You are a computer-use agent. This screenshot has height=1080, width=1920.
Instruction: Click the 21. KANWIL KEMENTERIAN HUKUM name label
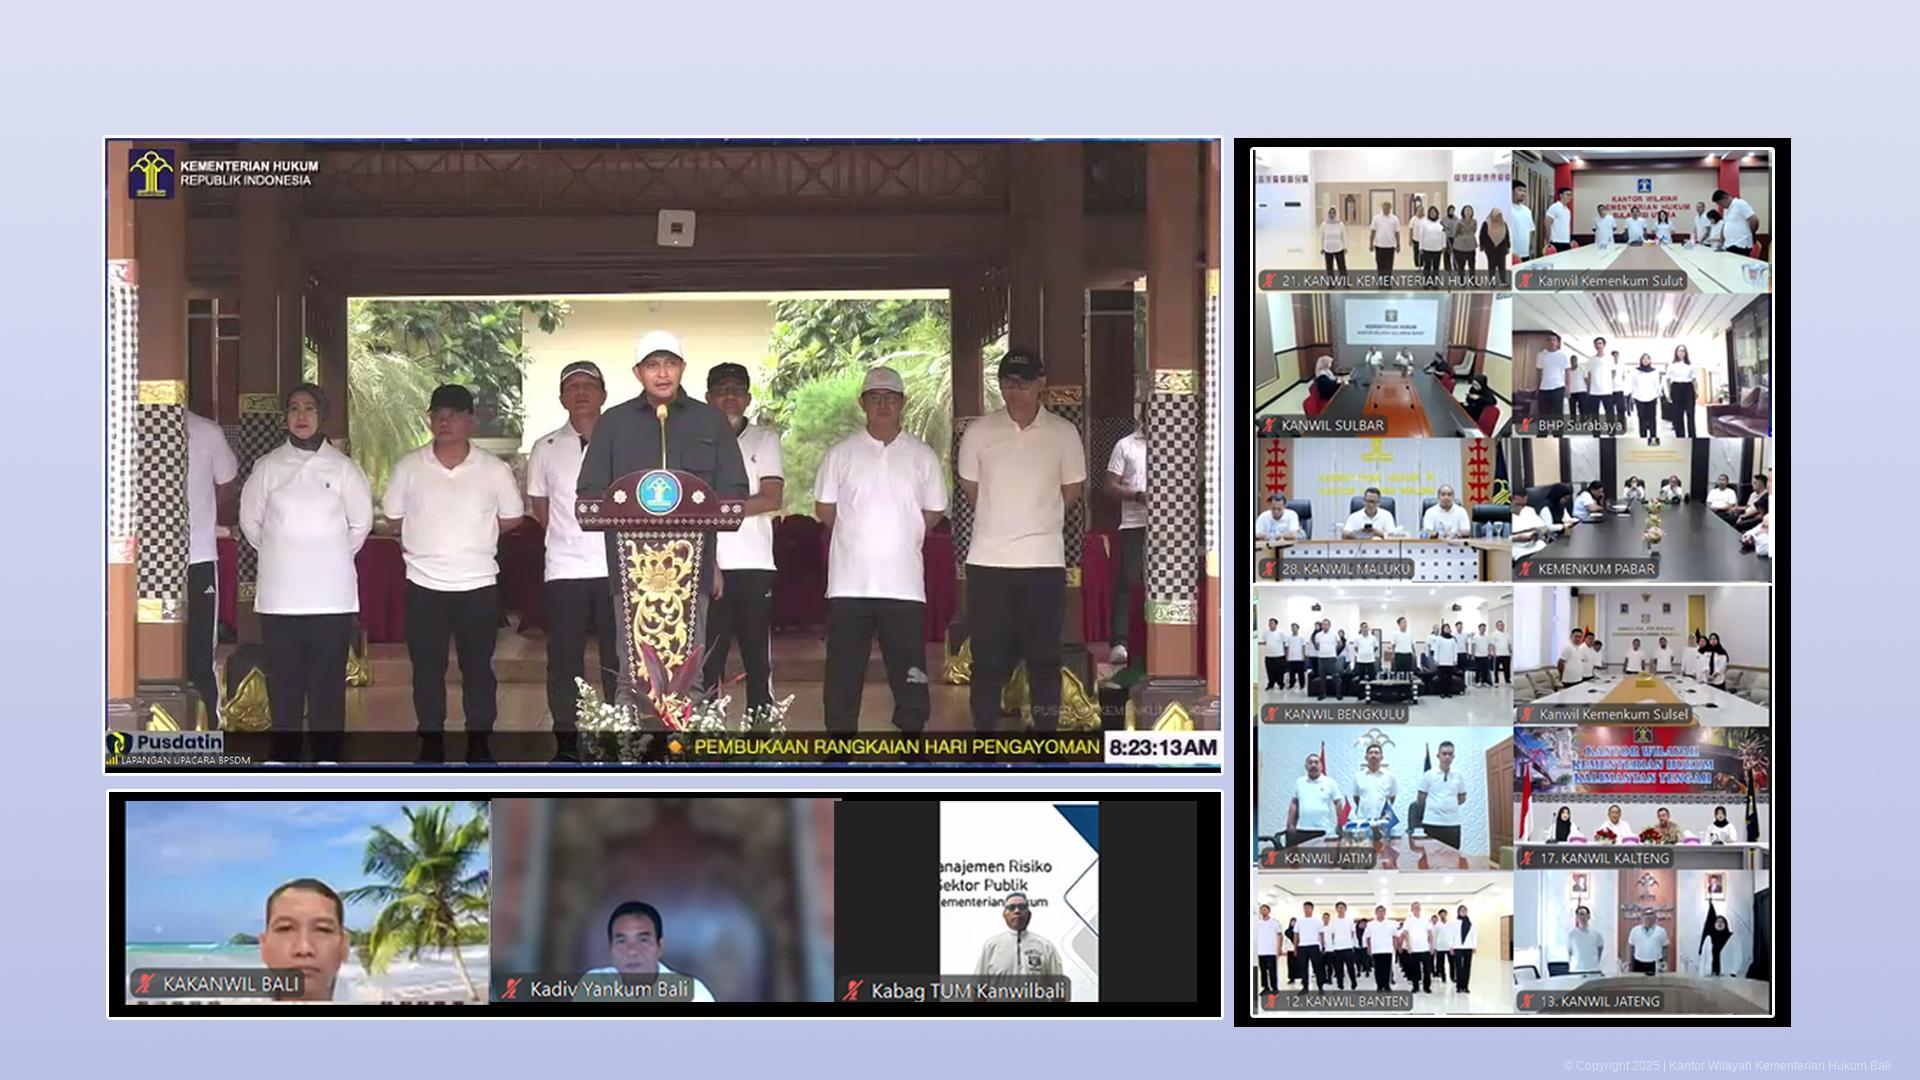[1393, 281]
